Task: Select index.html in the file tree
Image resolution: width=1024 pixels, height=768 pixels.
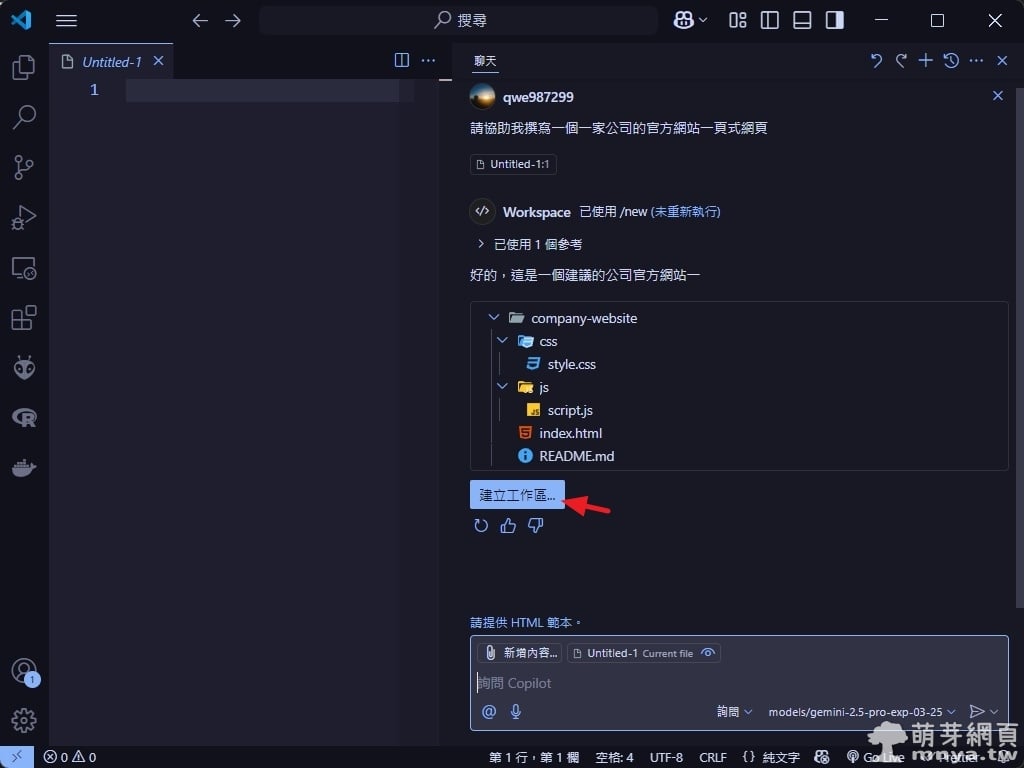Action: (x=570, y=433)
